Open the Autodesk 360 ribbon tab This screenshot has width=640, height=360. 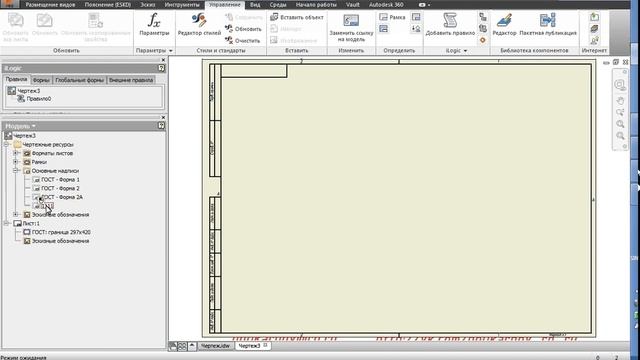pos(386,5)
